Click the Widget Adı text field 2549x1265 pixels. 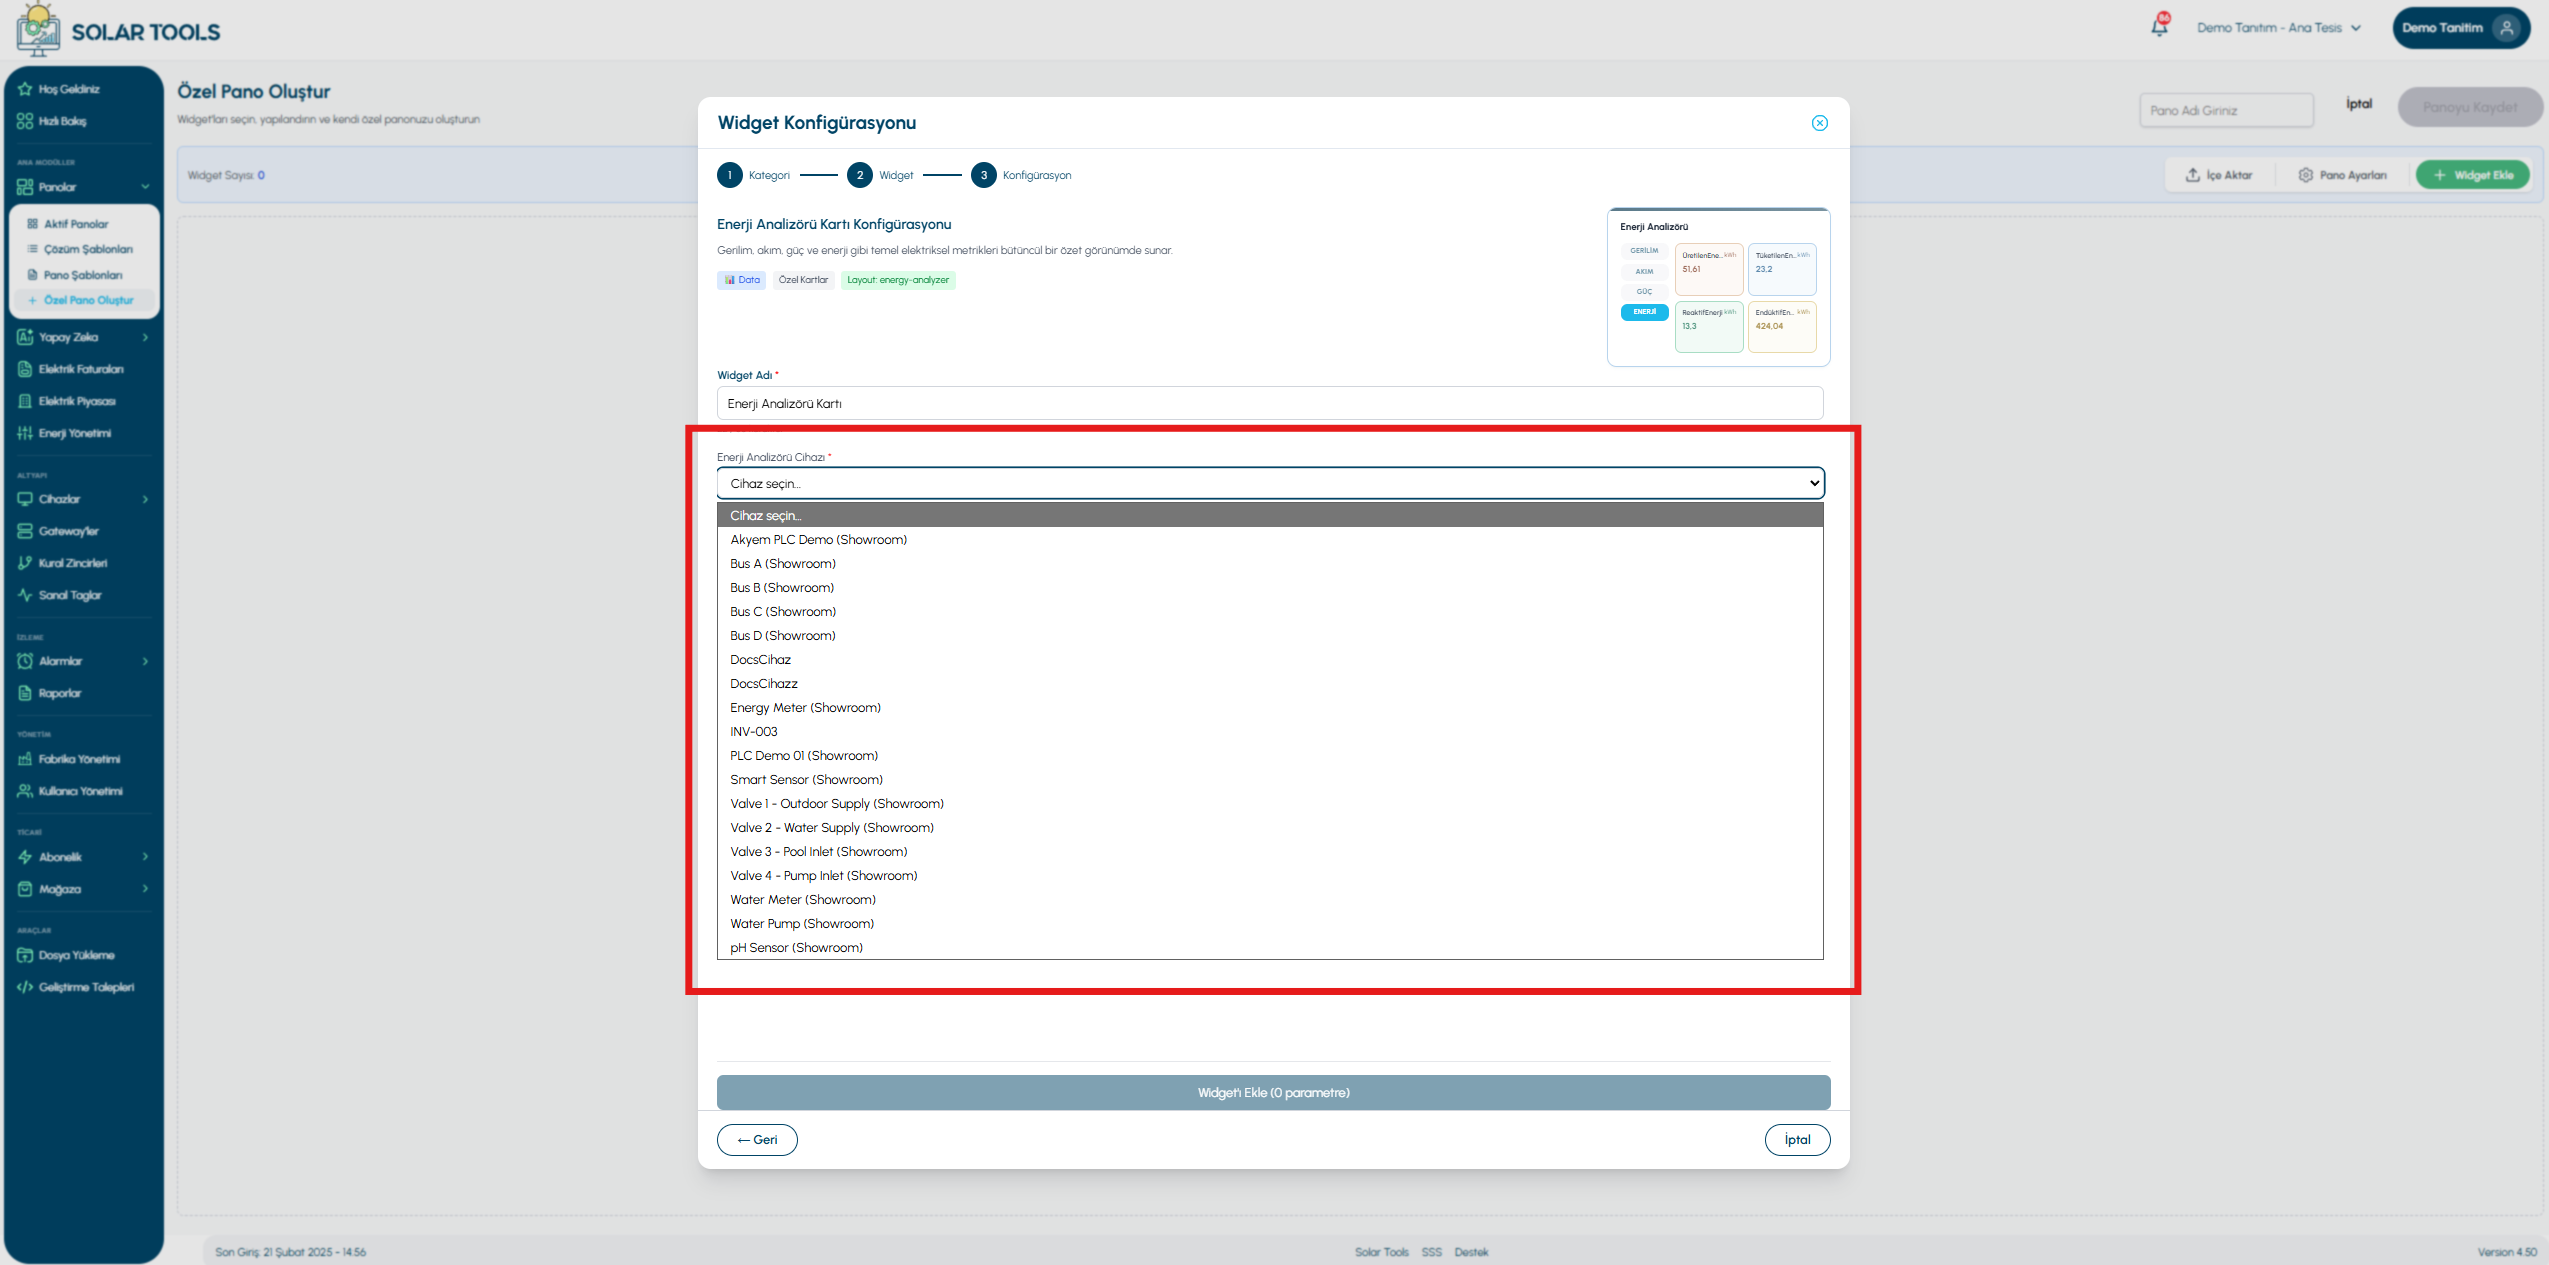pyautogui.click(x=1269, y=403)
